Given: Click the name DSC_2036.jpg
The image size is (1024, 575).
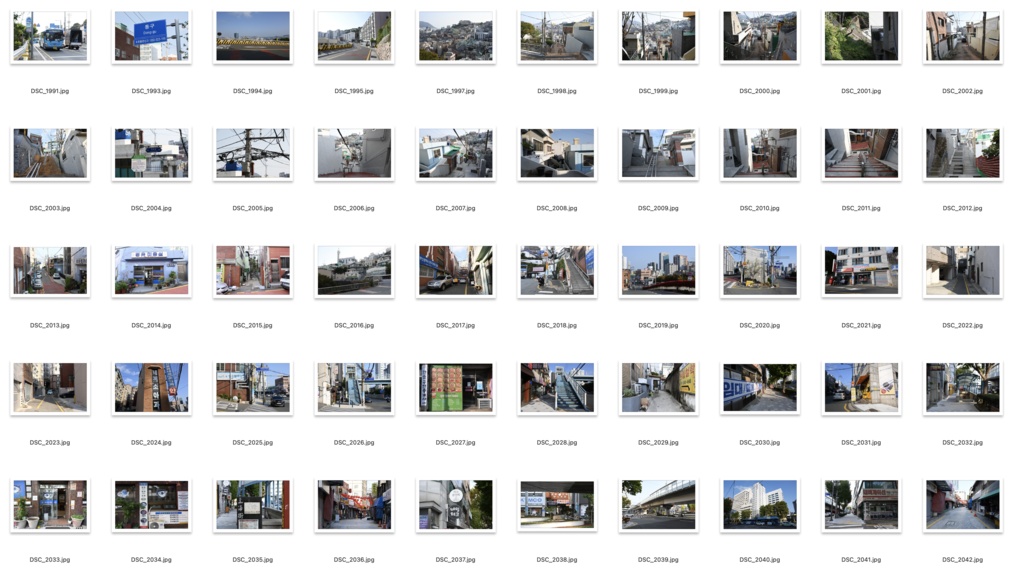Looking at the screenshot, I should [x=354, y=560].
